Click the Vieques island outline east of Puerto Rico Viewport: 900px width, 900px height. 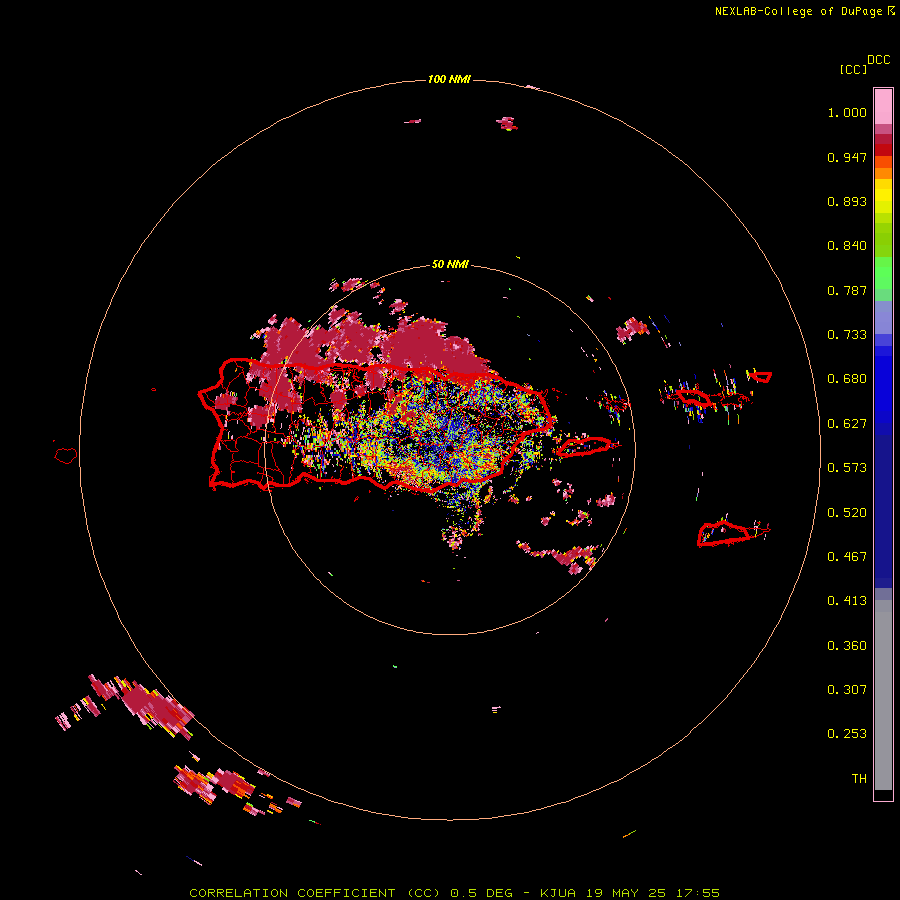click(584, 446)
